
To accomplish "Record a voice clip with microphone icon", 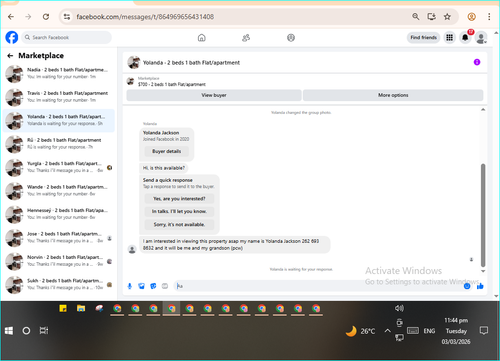I will [x=130, y=286].
